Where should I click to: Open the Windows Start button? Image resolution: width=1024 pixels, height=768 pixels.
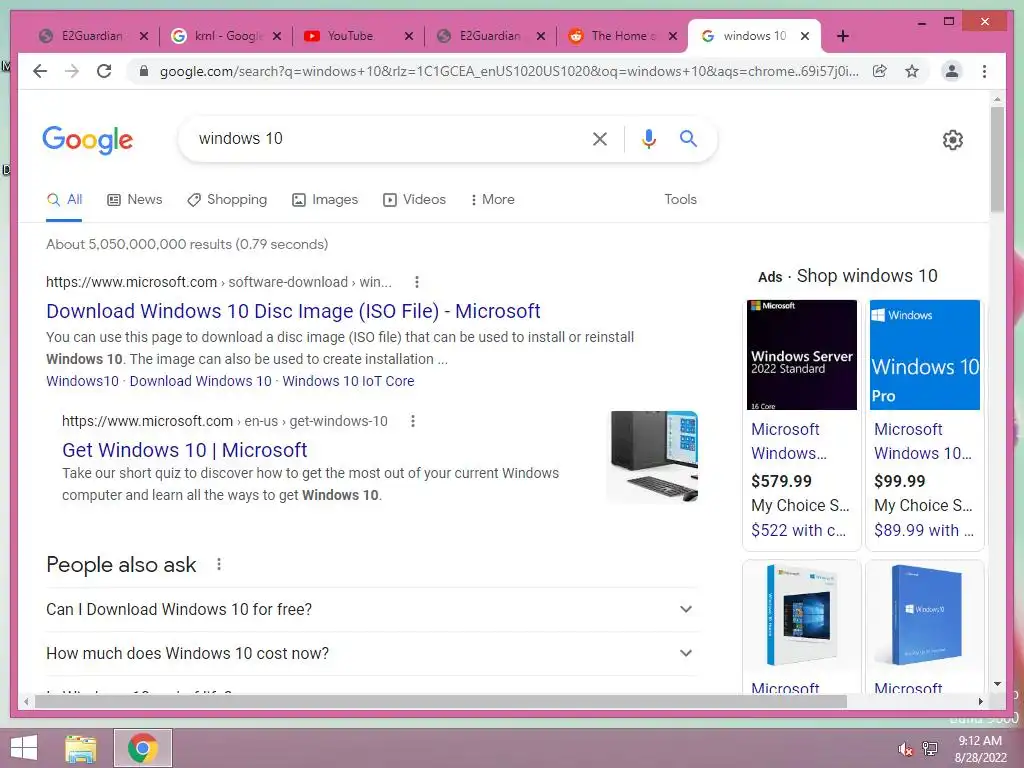click(24, 748)
